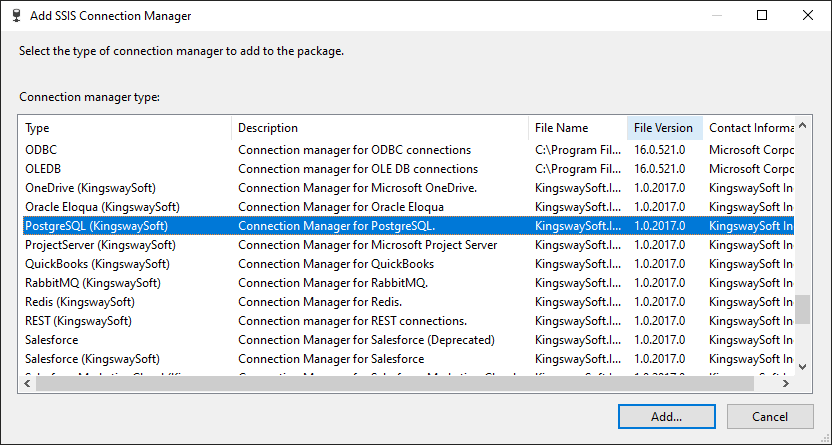Screen dimensions: 832x445
Task: Click 'Connection manager for OLE DB connections' description
Action: [358, 169]
